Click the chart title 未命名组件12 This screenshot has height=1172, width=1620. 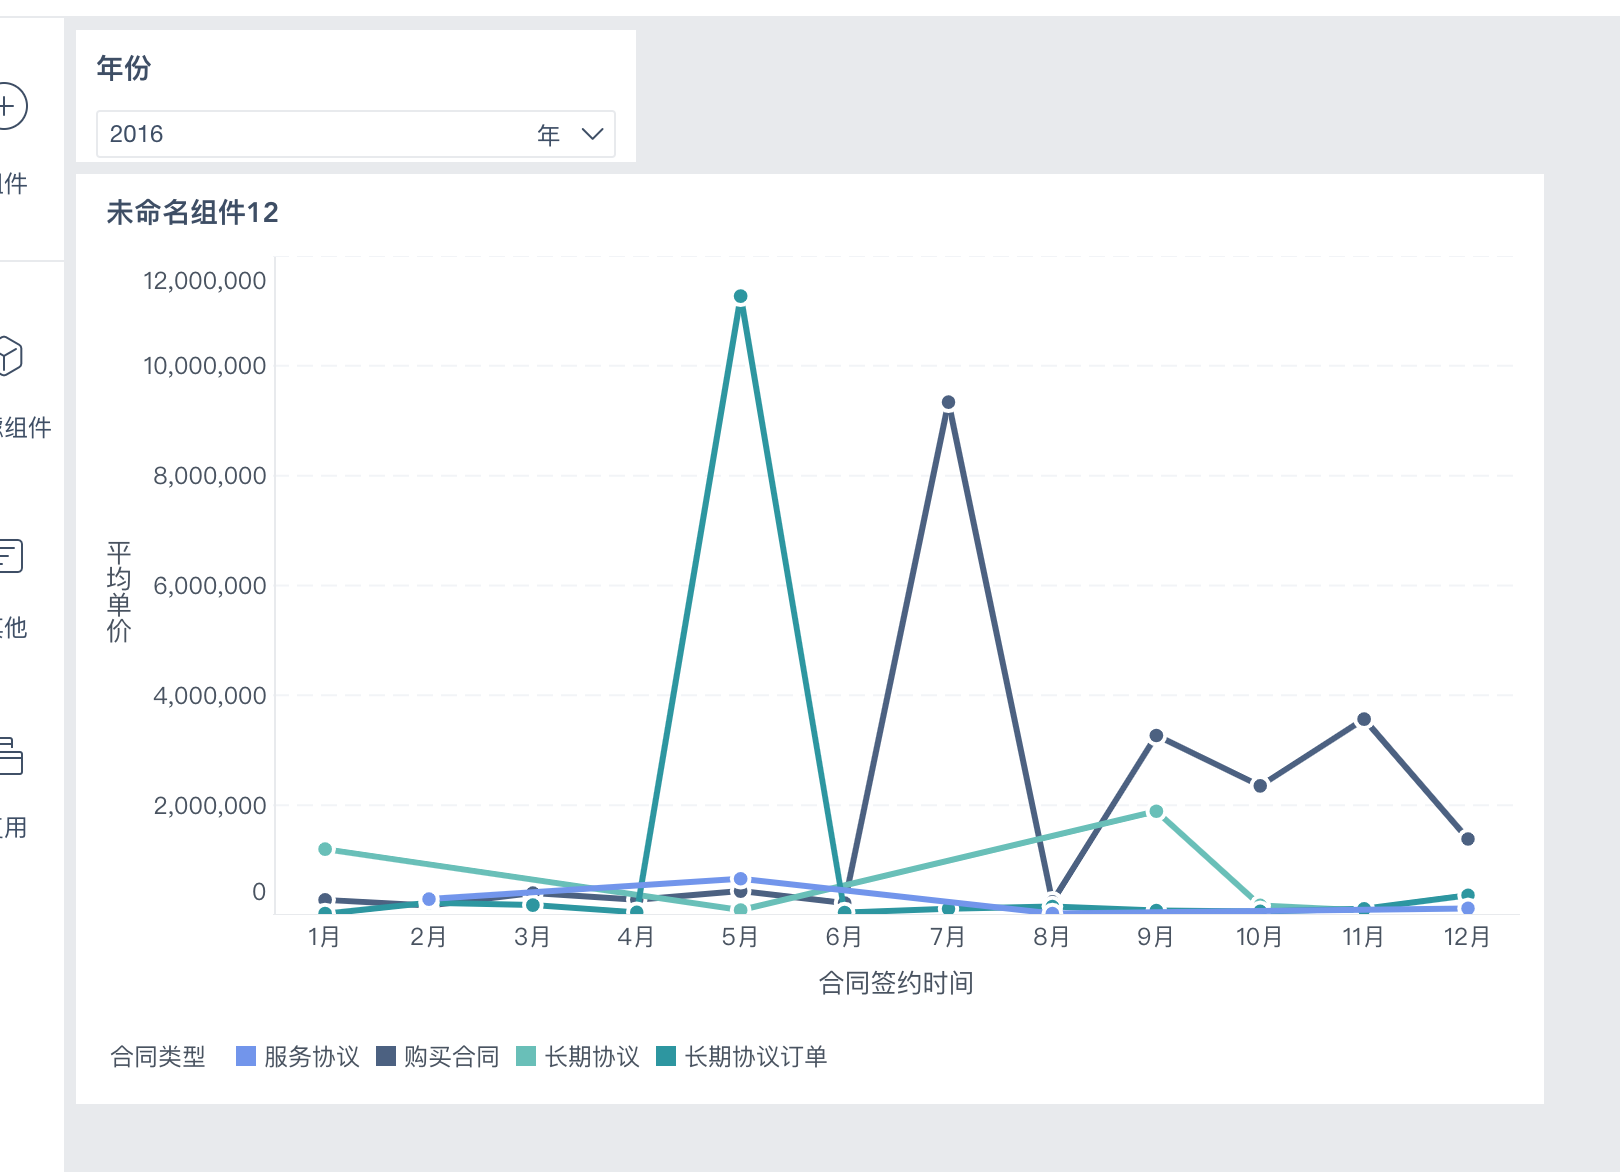[192, 212]
